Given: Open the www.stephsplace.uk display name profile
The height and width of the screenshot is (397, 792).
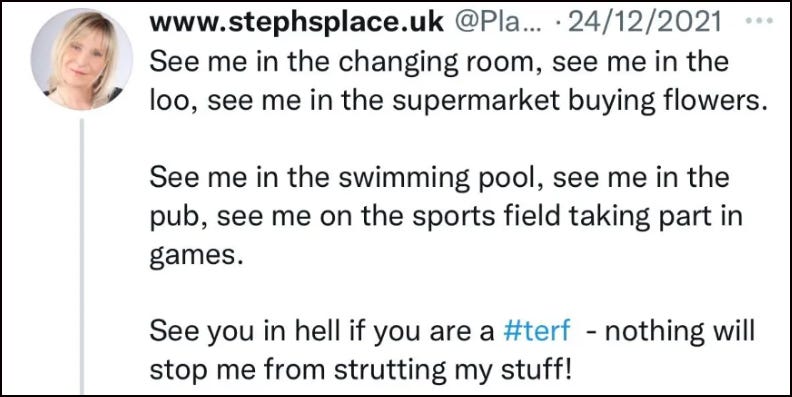Looking at the screenshot, I should (x=297, y=23).
